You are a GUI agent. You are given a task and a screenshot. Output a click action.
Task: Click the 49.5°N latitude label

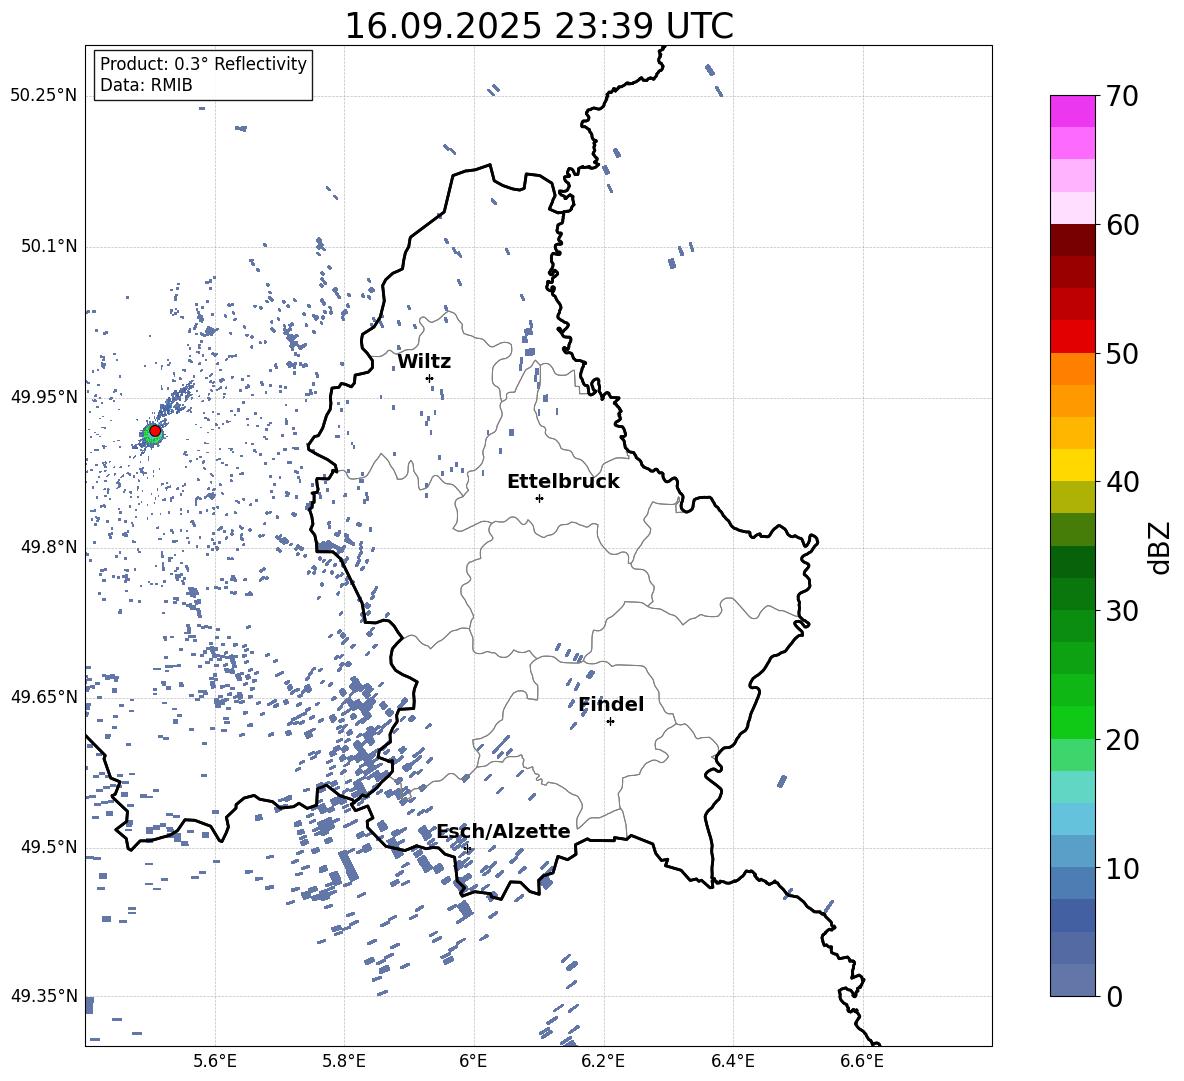[49, 847]
